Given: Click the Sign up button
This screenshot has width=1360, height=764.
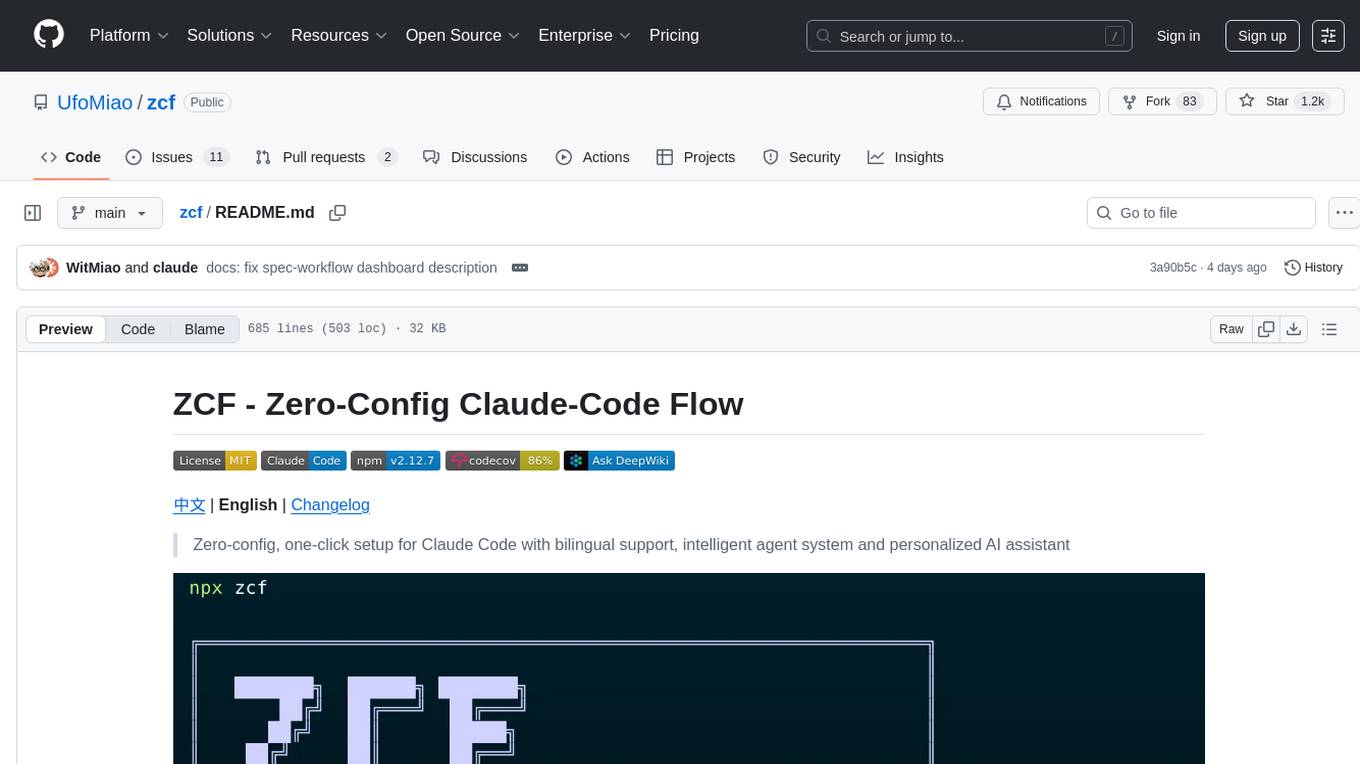Looking at the screenshot, I should click(x=1262, y=36).
